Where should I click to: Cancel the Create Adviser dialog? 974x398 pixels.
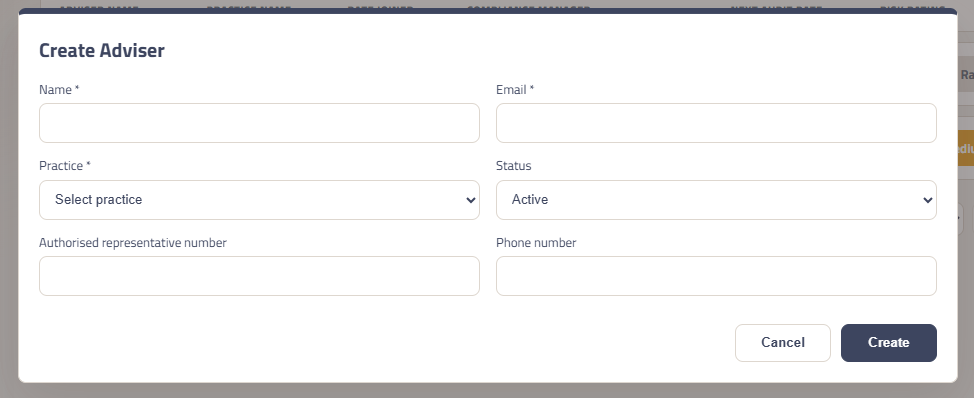pos(783,343)
